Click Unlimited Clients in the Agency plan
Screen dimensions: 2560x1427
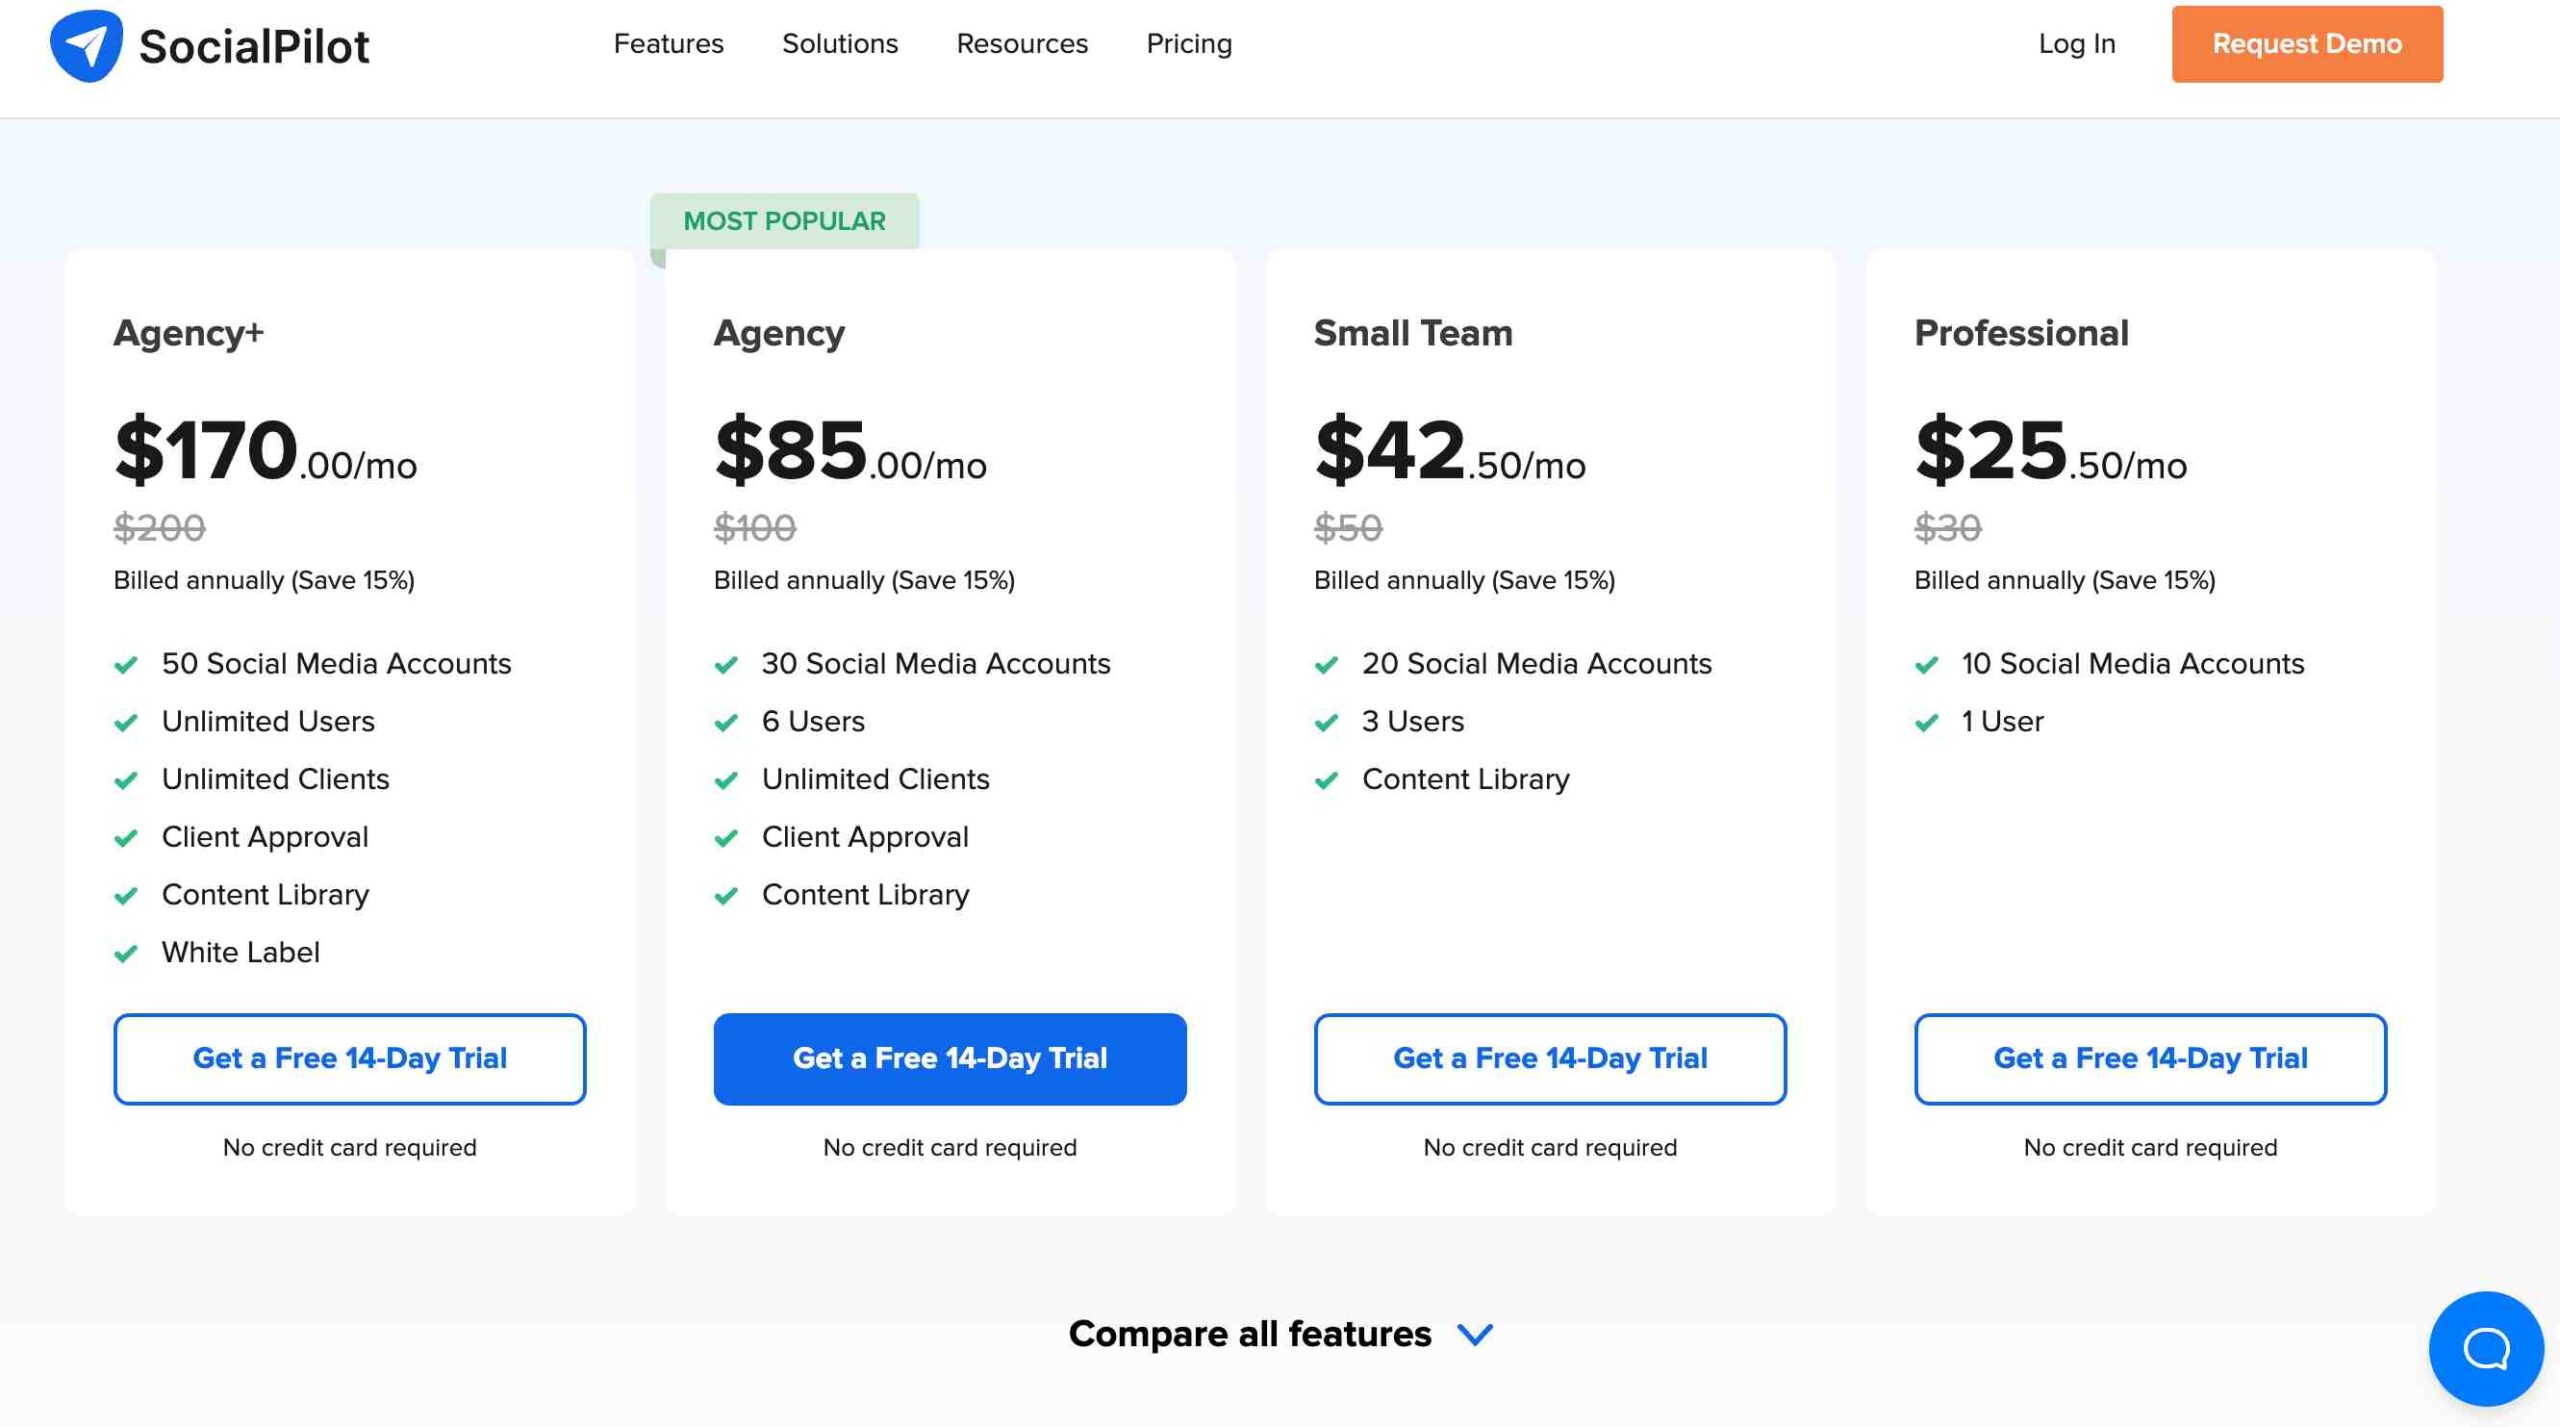point(875,780)
